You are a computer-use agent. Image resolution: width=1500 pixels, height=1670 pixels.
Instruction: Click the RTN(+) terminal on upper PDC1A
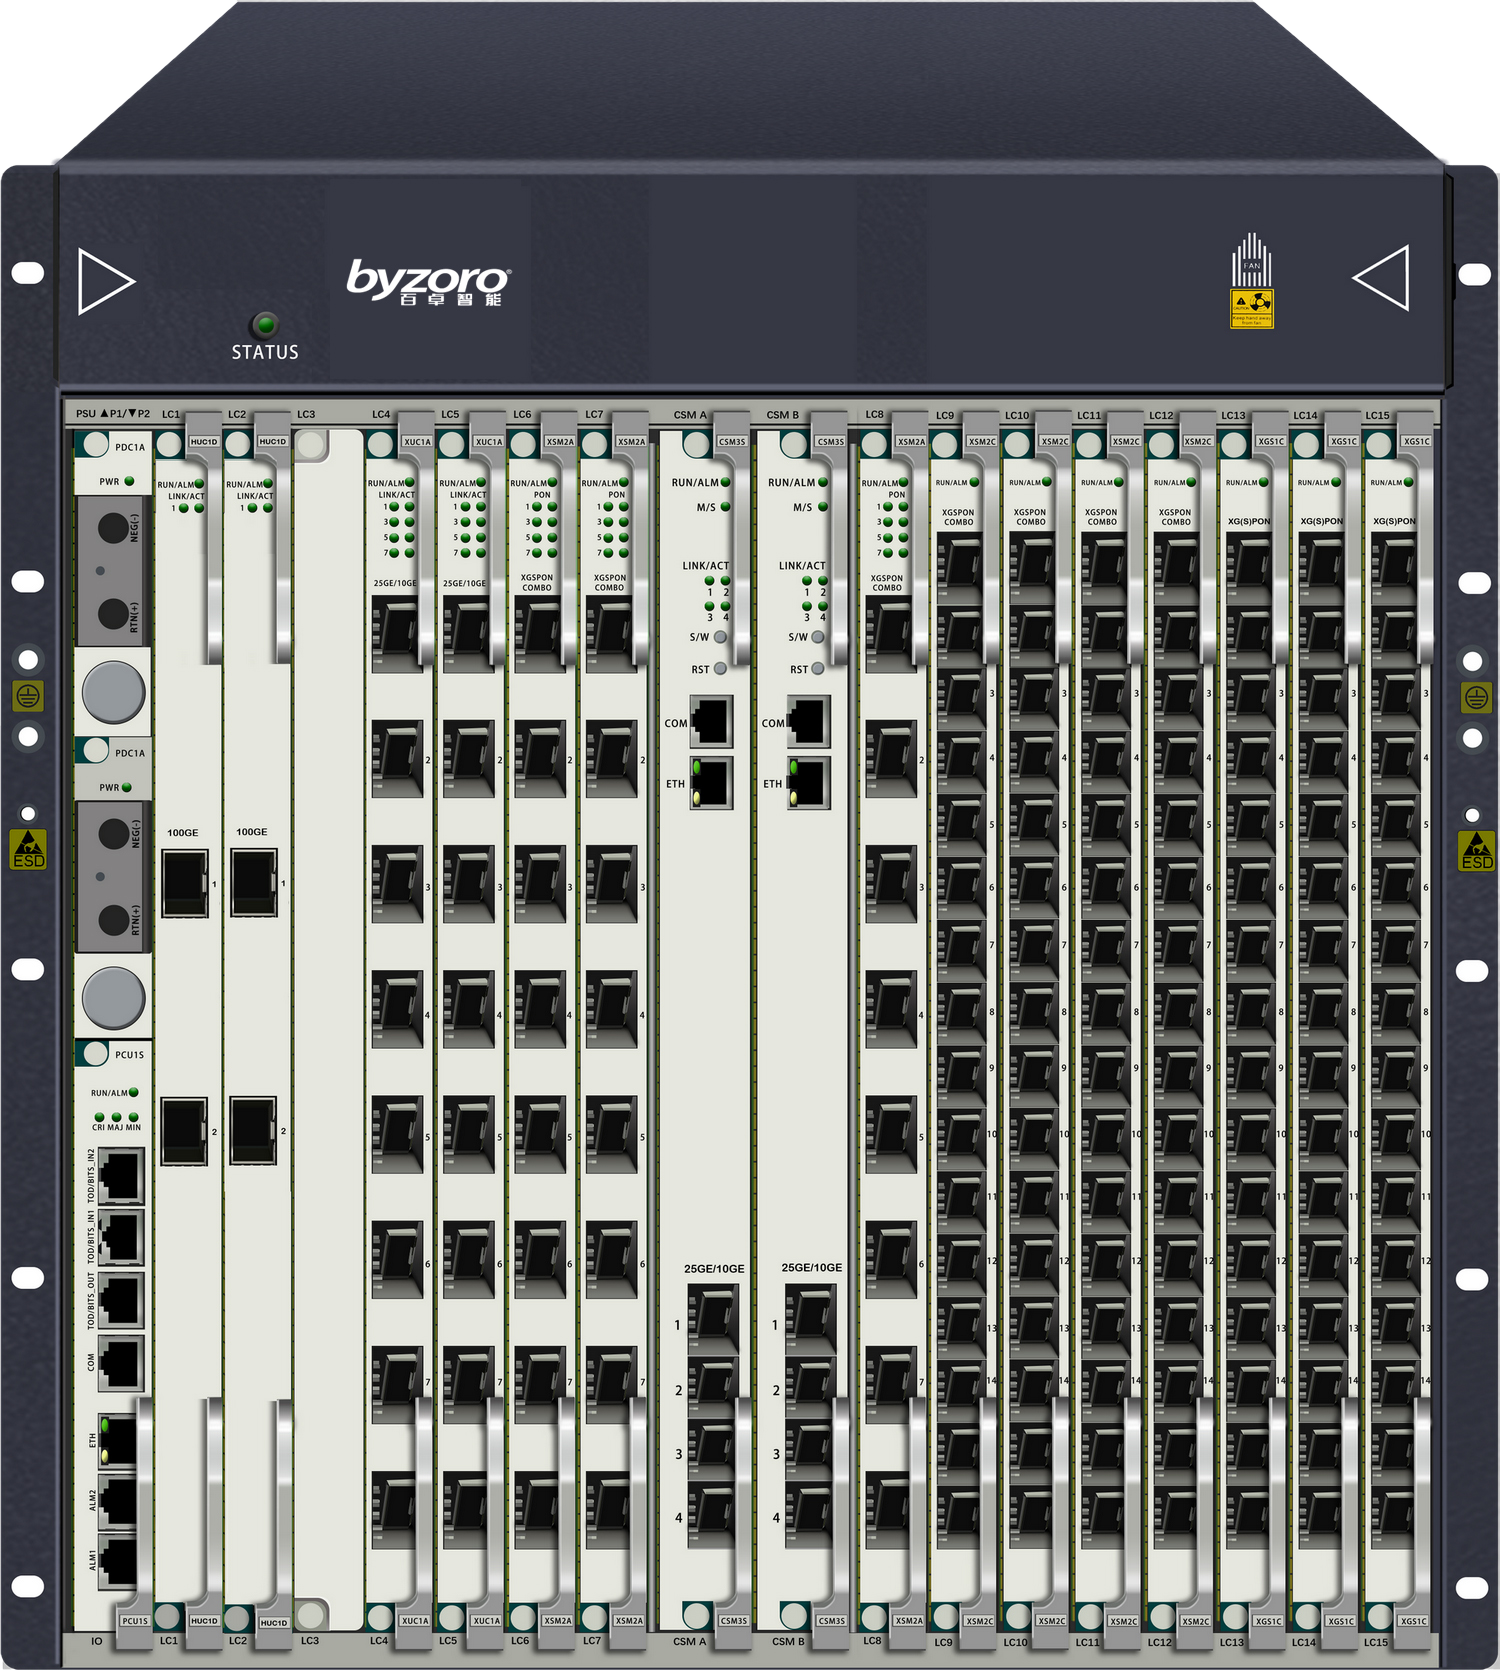click(113, 612)
